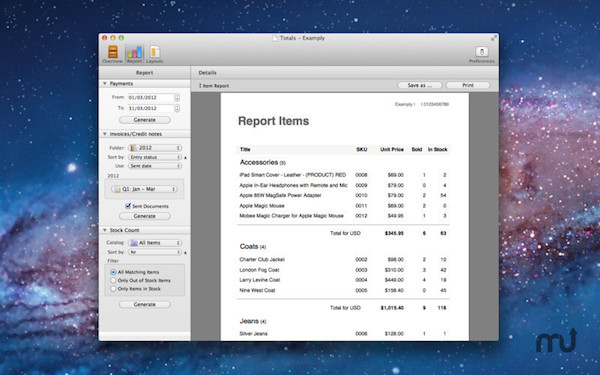Select the Report chart icon
600x375 pixels.
pos(134,54)
